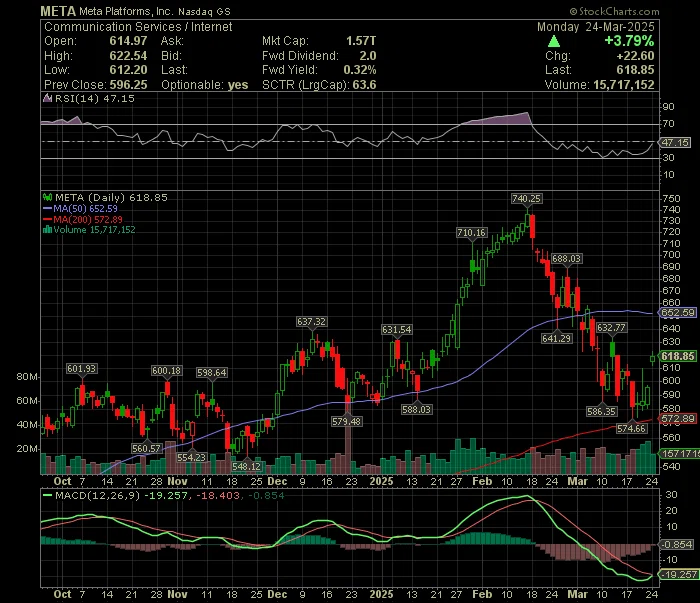Click the Feb label on the price chart axis
This screenshot has height=603, width=700.
pos(482,482)
